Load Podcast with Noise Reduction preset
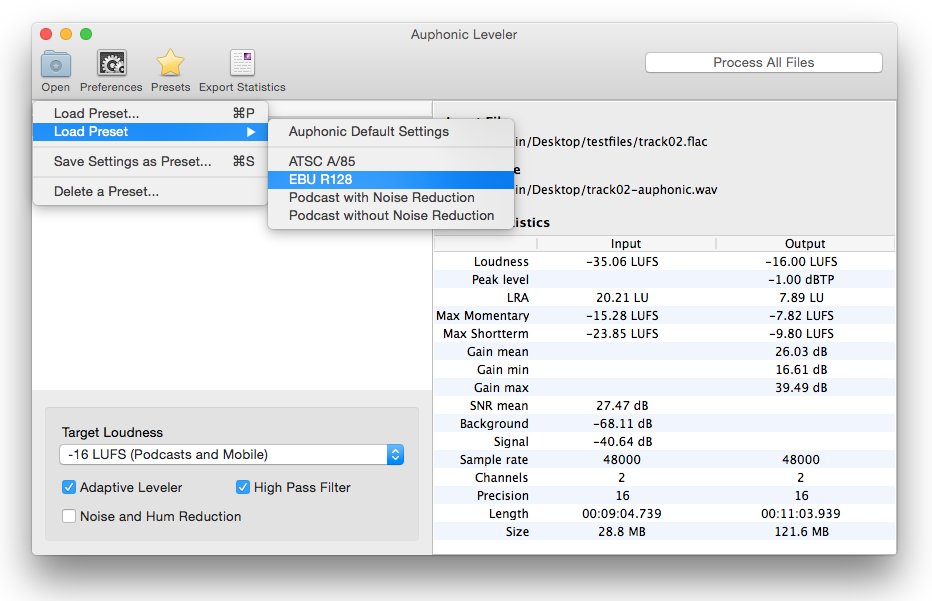The width and height of the screenshot is (932, 601). pyautogui.click(x=391, y=197)
